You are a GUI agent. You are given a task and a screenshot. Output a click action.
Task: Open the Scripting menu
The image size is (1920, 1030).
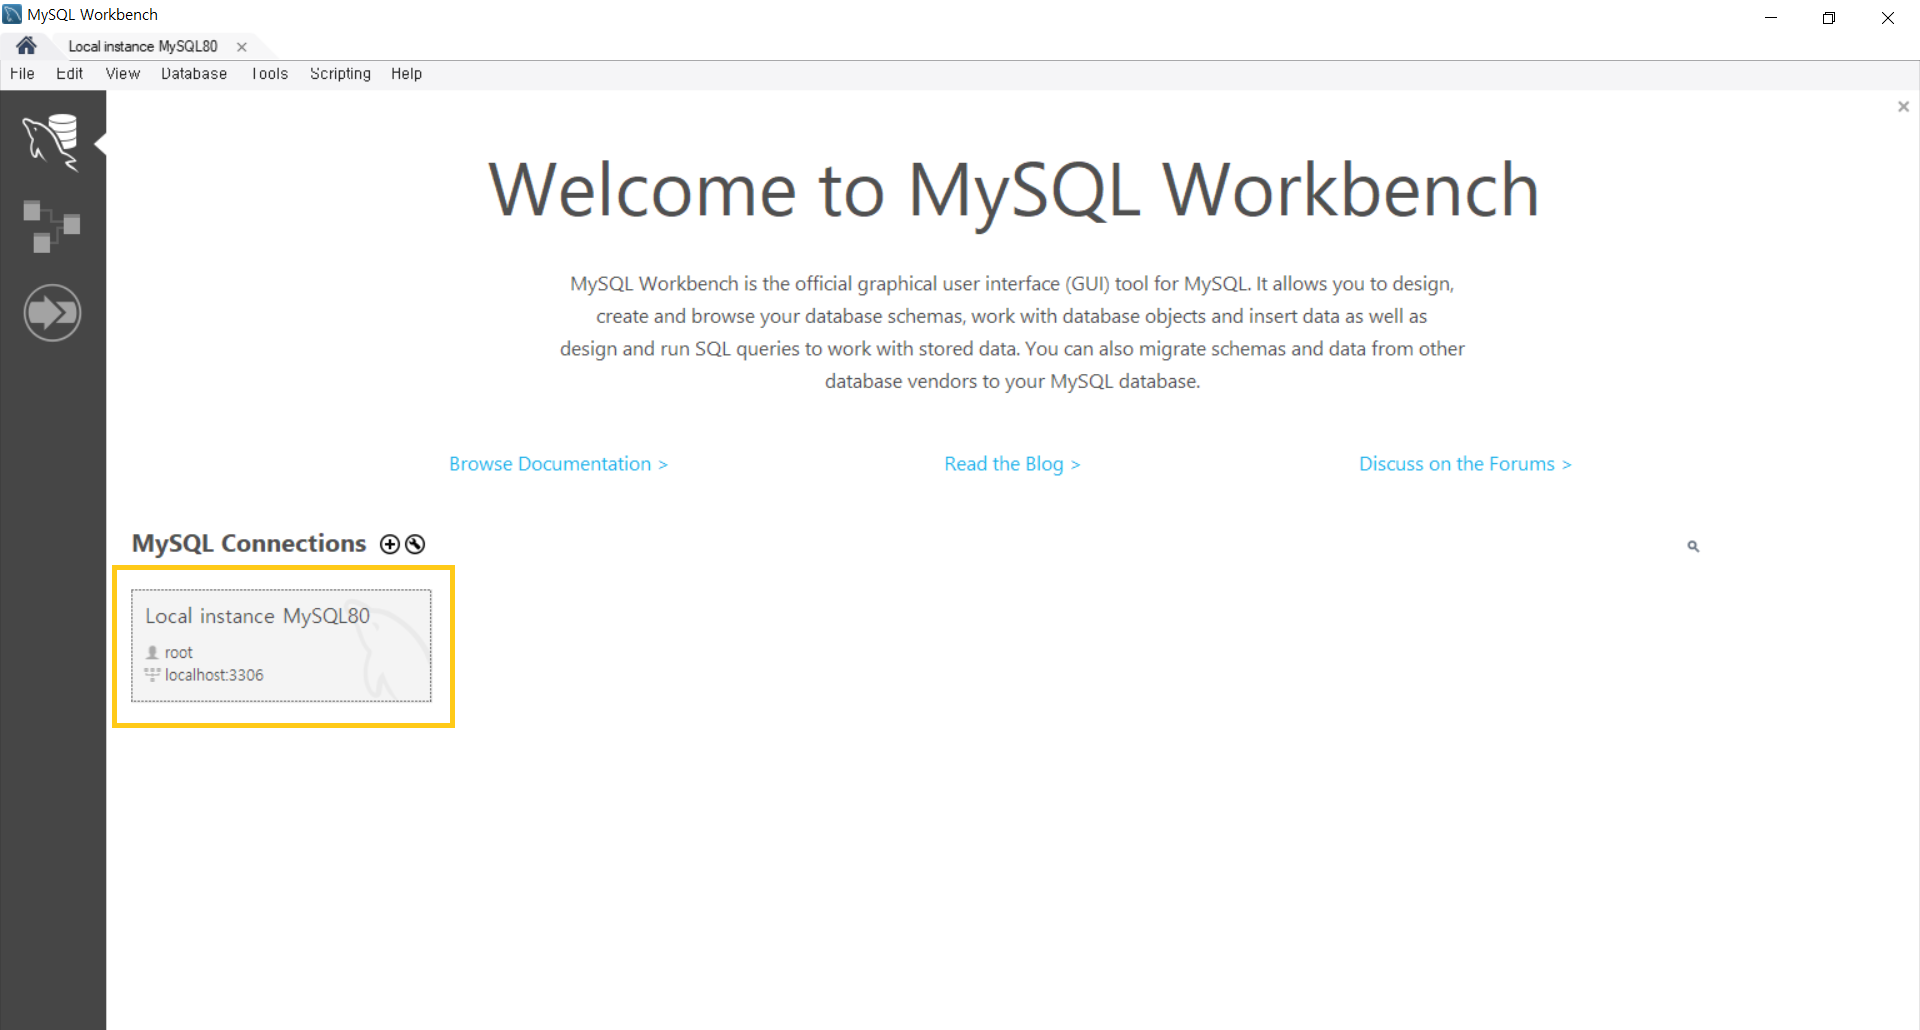[x=340, y=74]
